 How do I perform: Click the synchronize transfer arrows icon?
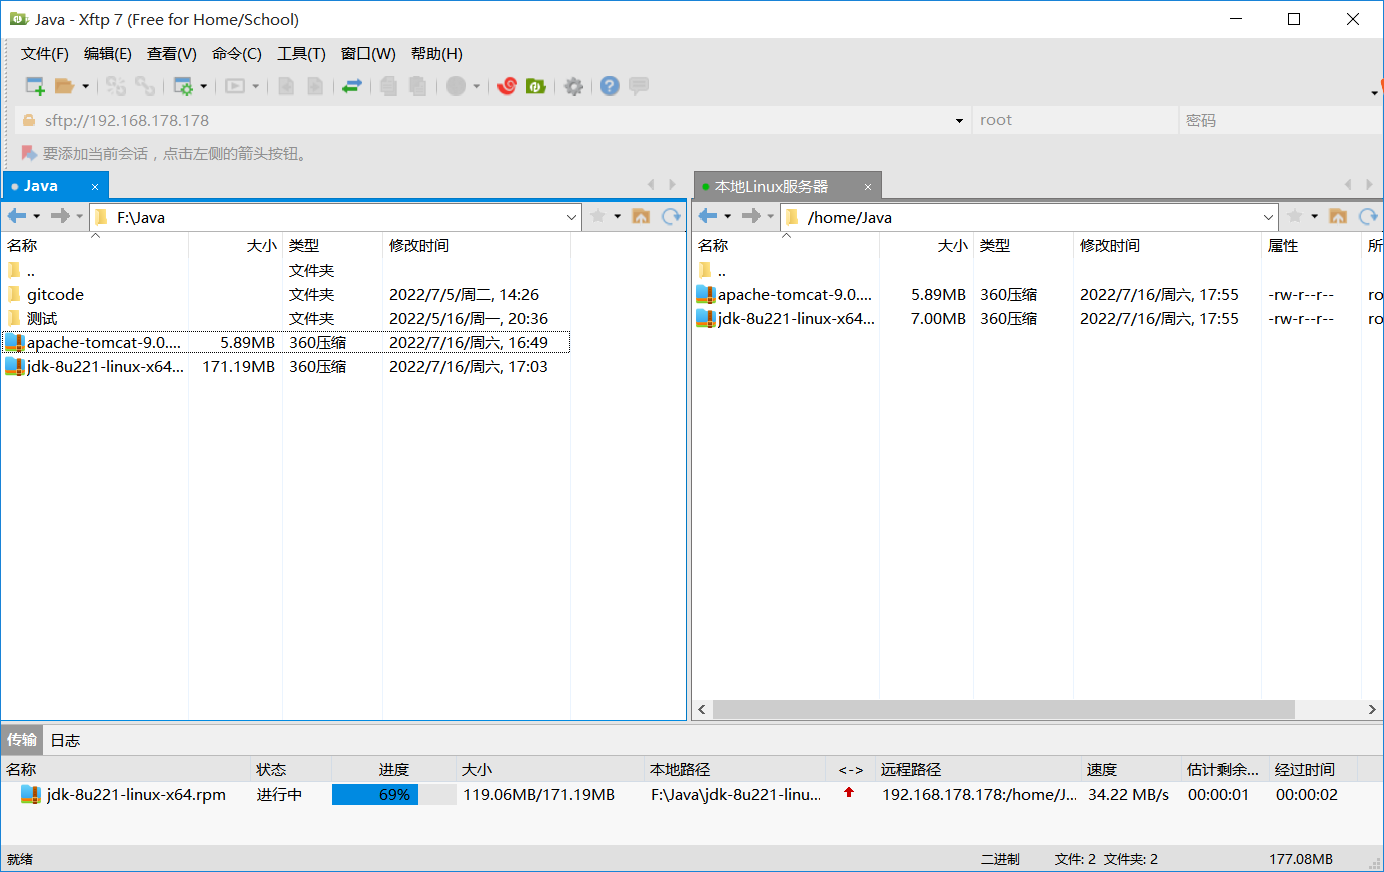(x=352, y=86)
